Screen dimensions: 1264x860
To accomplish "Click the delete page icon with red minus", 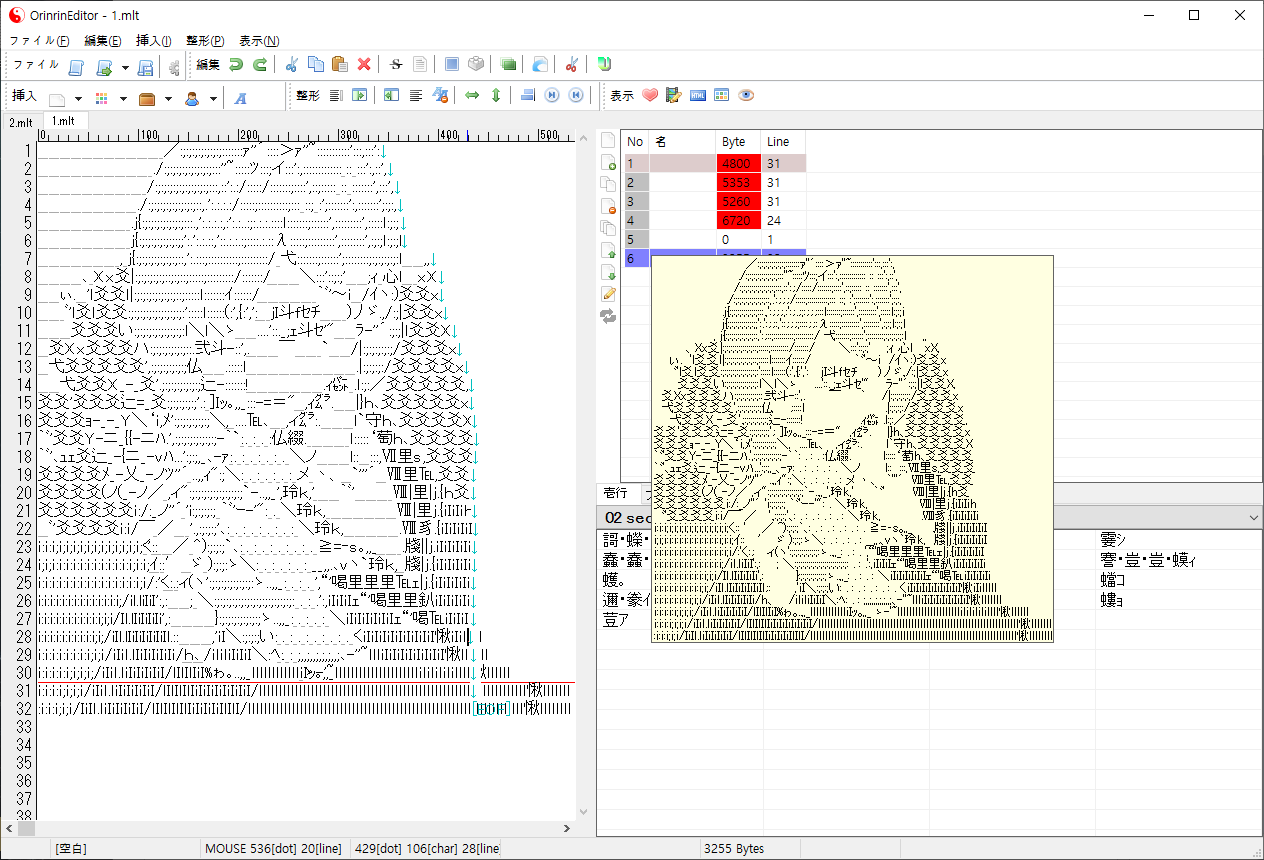I will 608,206.
